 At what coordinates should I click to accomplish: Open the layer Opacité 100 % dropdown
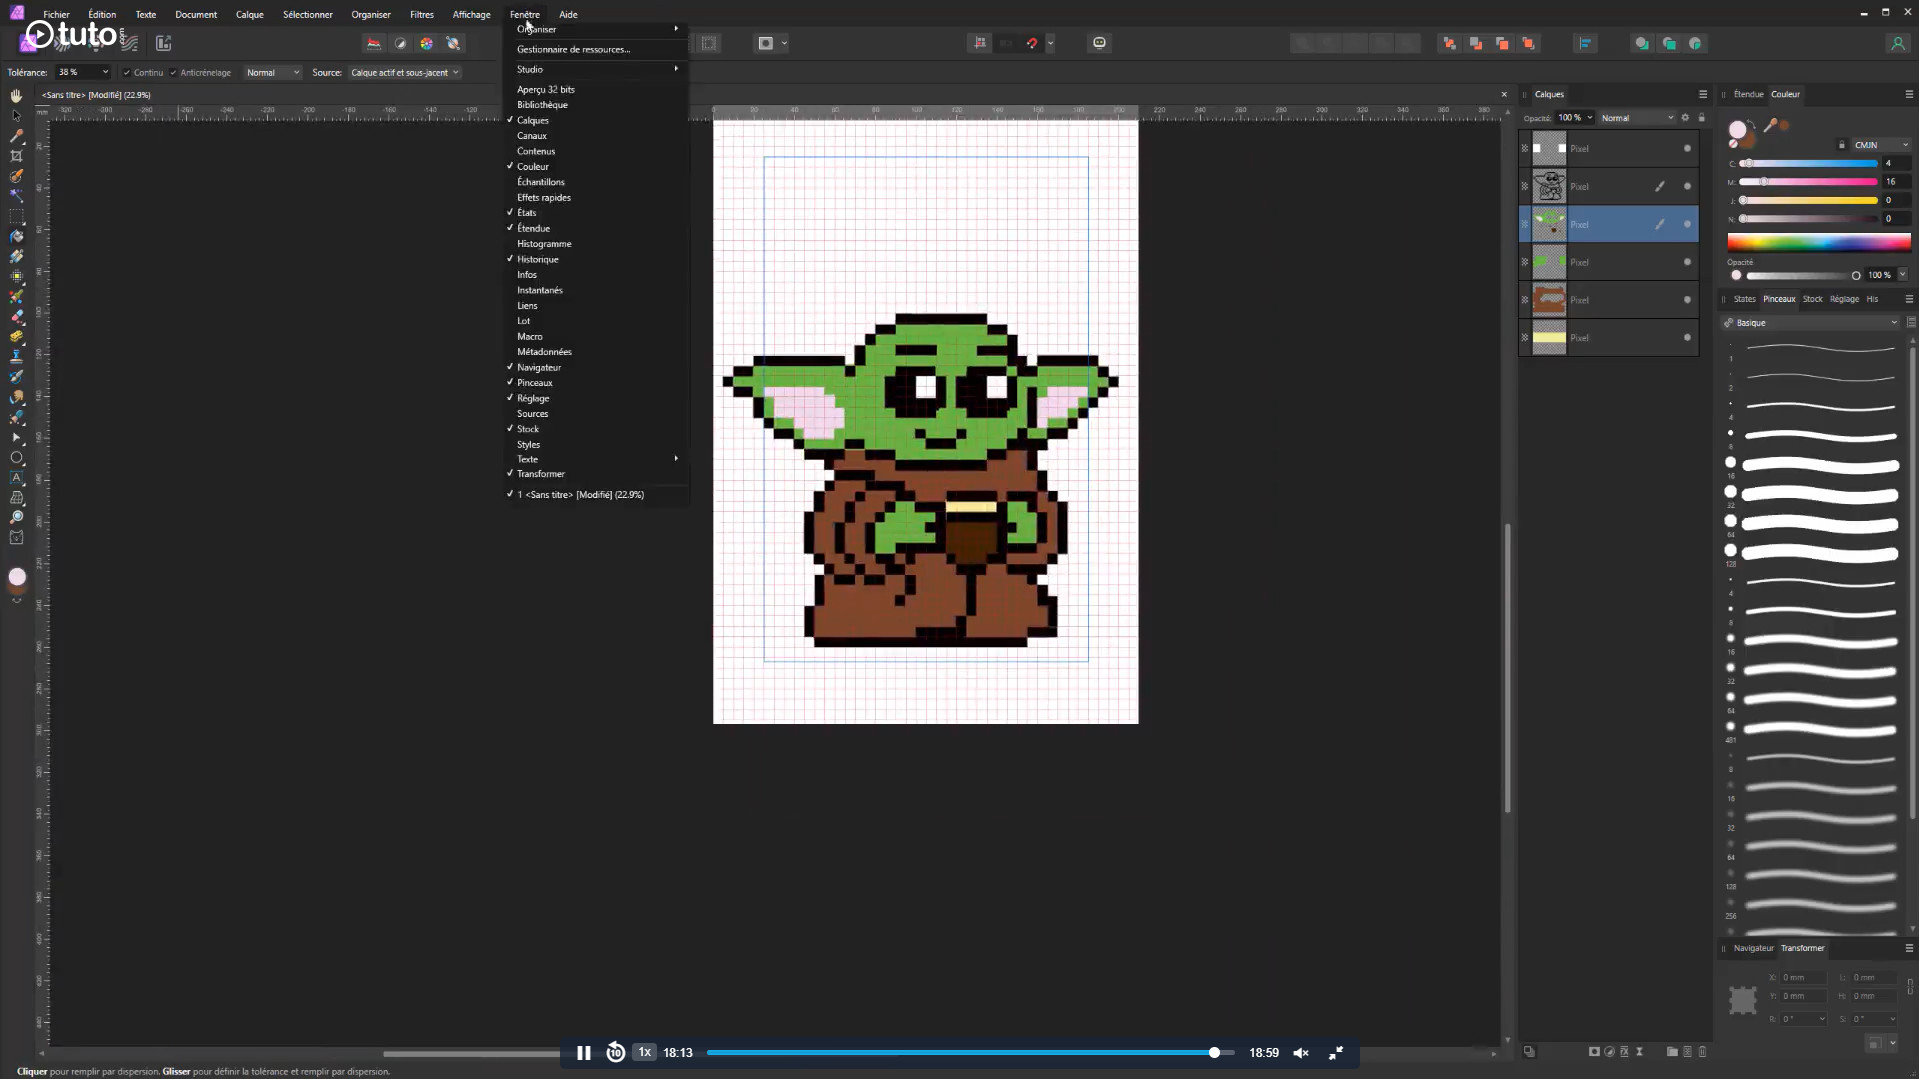click(x=1590, y=118)
